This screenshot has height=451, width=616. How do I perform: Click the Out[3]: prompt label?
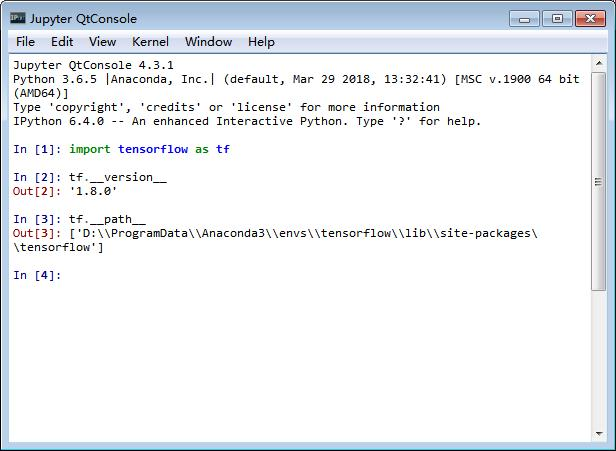pos(37,233)
